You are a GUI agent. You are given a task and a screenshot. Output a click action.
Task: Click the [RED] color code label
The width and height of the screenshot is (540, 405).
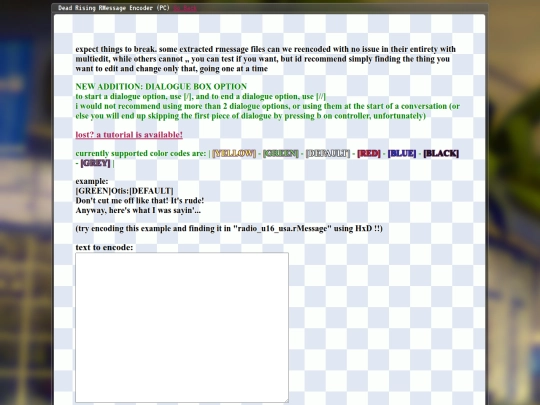(x=369, y=153)
